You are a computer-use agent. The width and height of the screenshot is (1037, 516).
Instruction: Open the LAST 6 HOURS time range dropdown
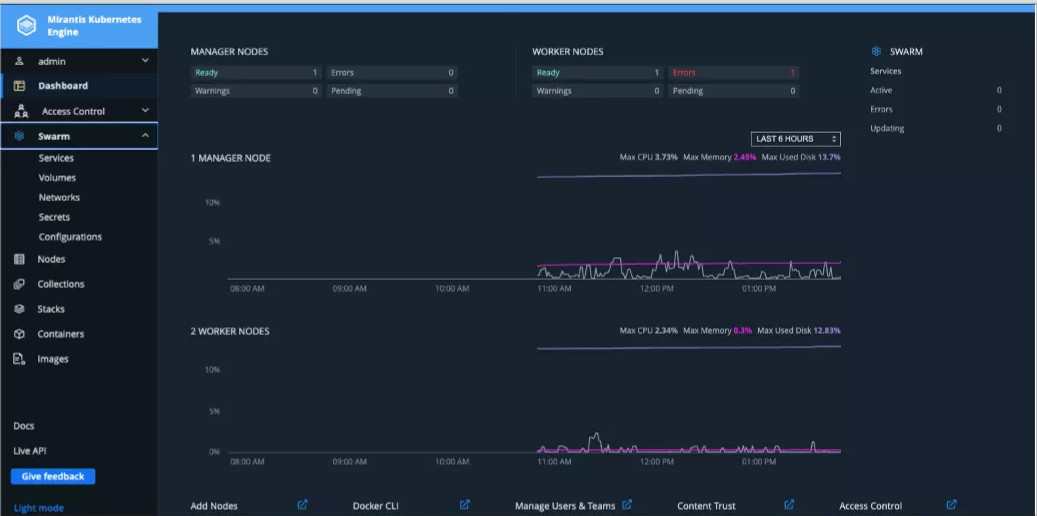click(x=796, y=139)
